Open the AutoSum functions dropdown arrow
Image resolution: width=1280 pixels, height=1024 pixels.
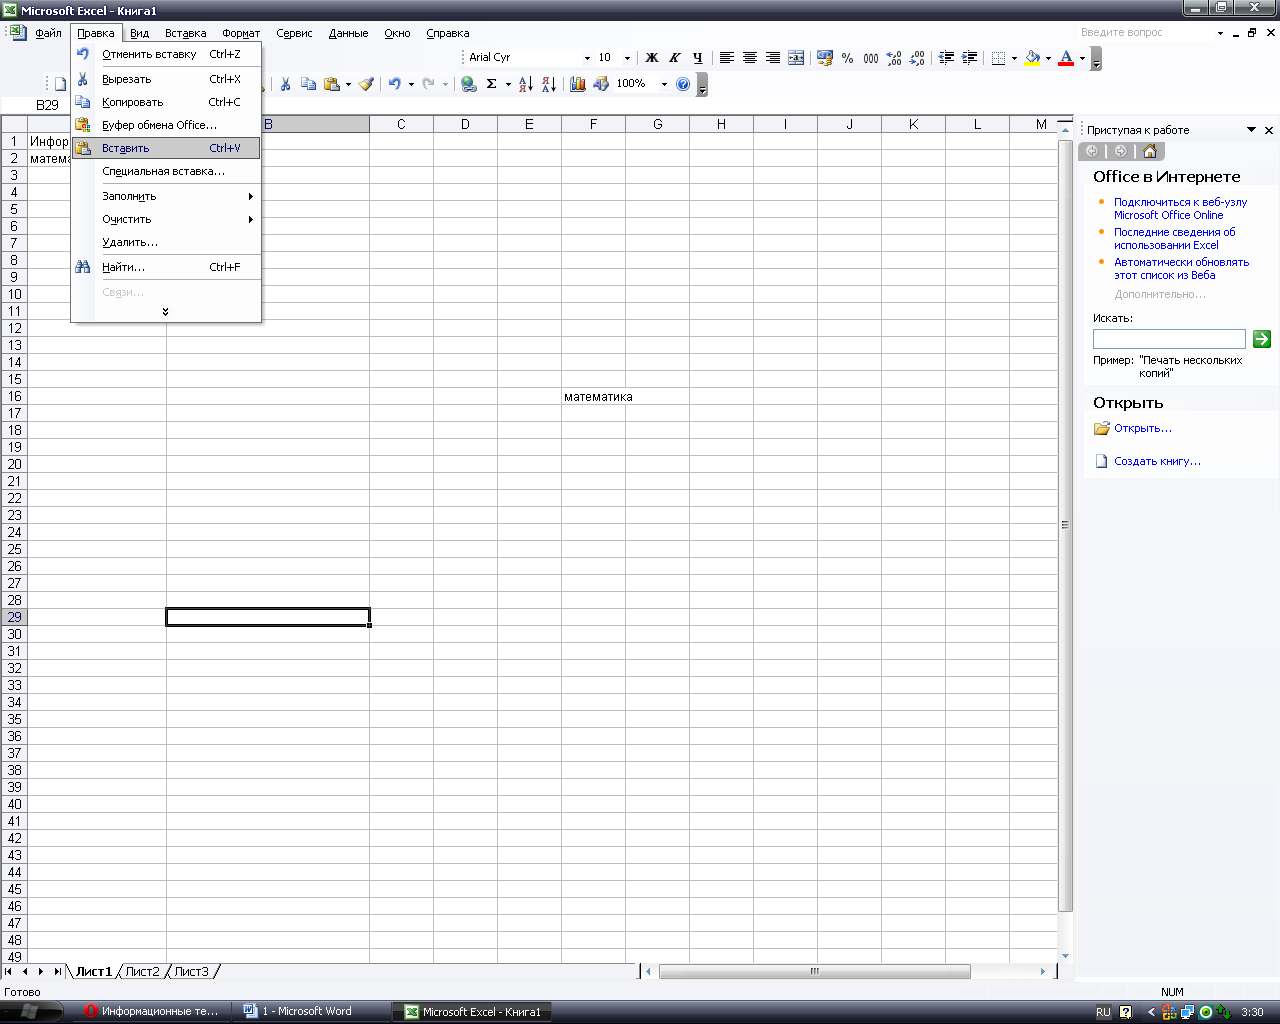pos(508,84)
